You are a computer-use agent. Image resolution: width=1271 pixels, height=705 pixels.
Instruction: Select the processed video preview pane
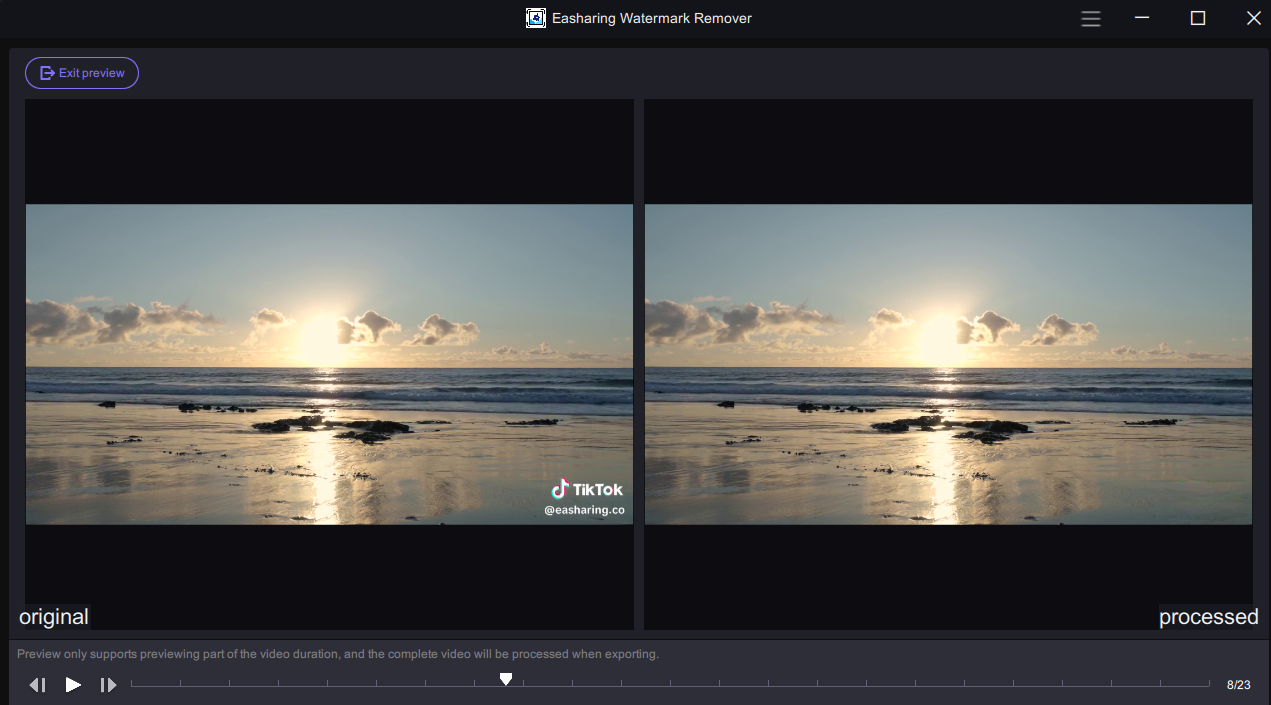pyautogui.click(x=948, y=364)
